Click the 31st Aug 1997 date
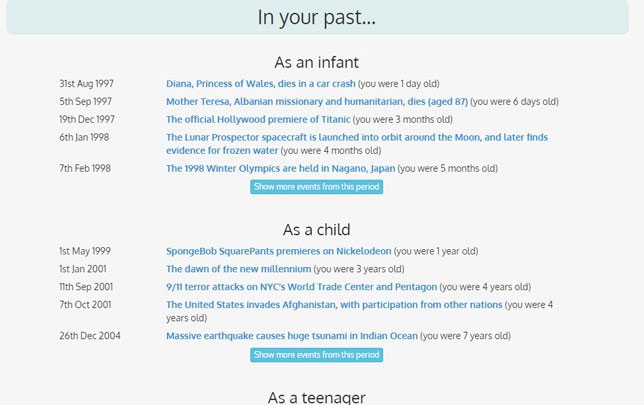The image size is (644, 405). coord(85,84)
